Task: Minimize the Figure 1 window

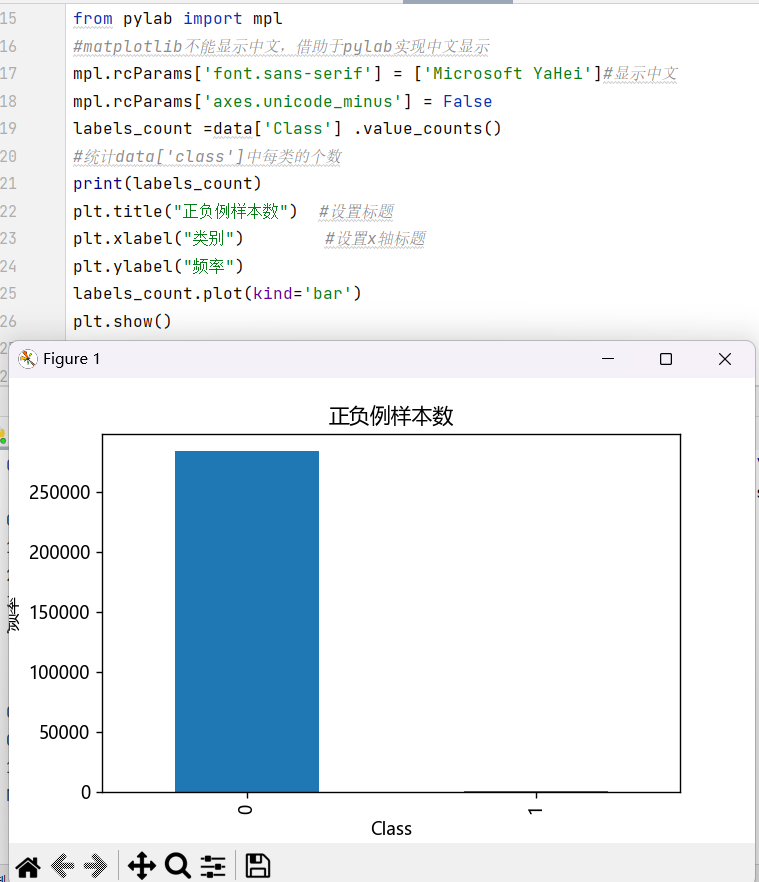Action: pos(608,359)
